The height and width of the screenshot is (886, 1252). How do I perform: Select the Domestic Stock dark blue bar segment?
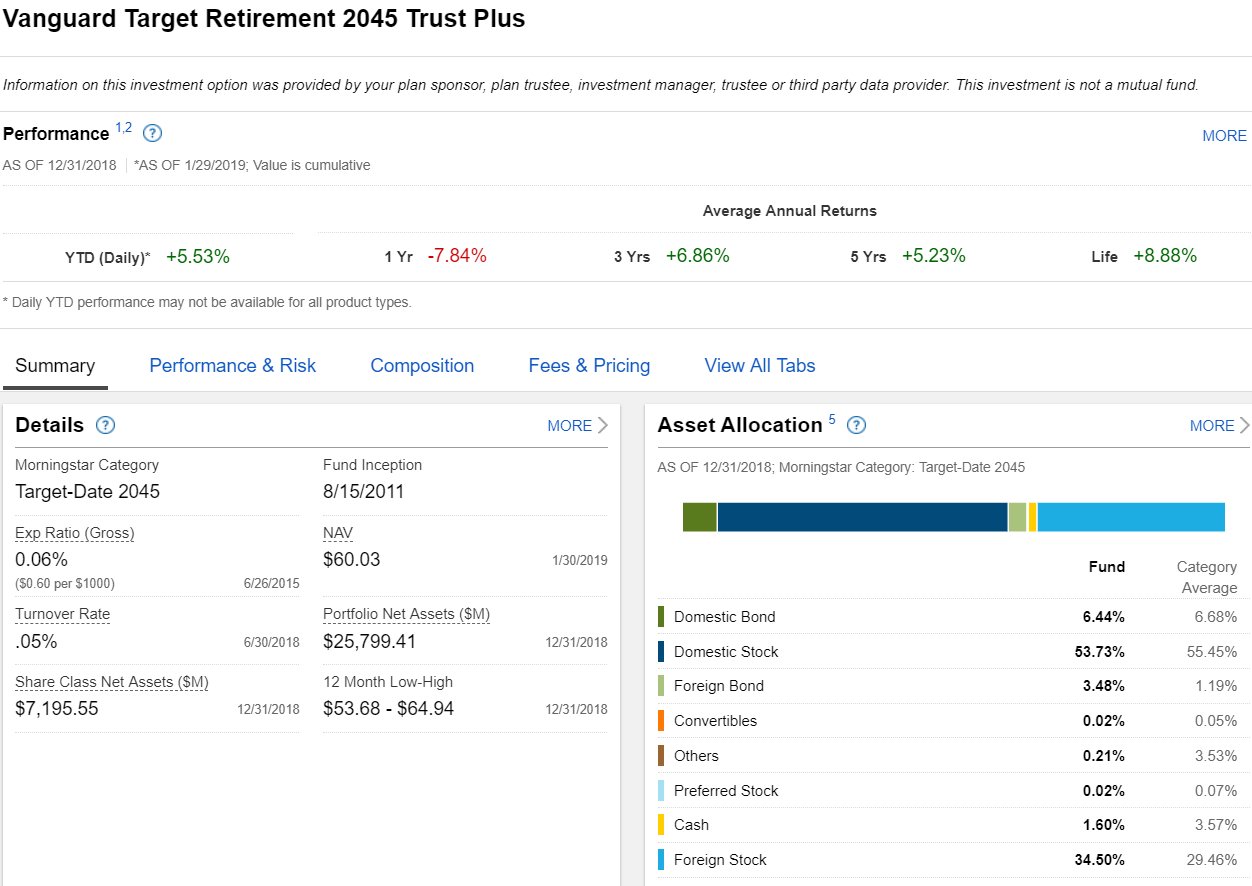click(863, 517)
